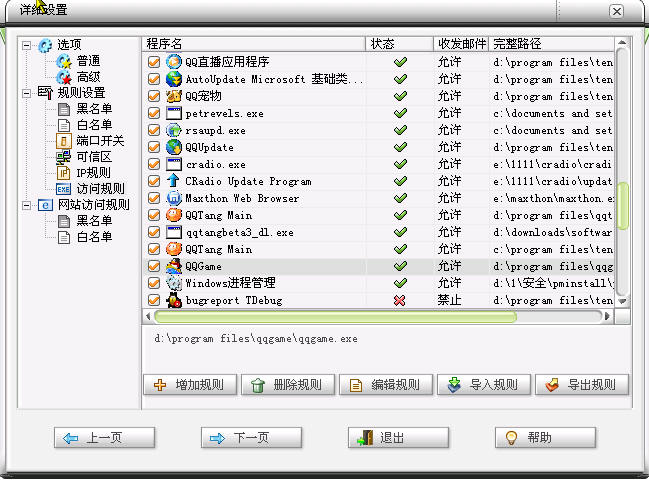Collapse the 选项 tree node
This screenshot has width=649, height=481.
[26, 45]
